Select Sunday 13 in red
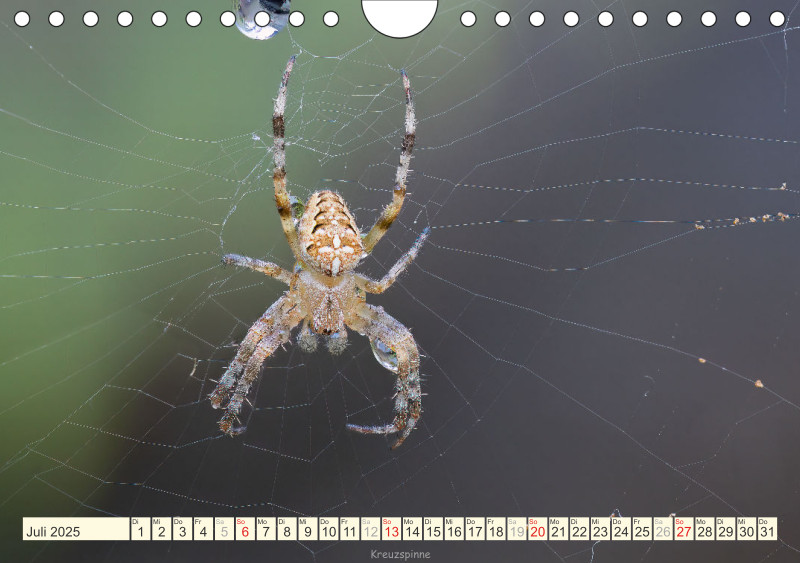Screen dimensions: 800x563 pos(391,529)
